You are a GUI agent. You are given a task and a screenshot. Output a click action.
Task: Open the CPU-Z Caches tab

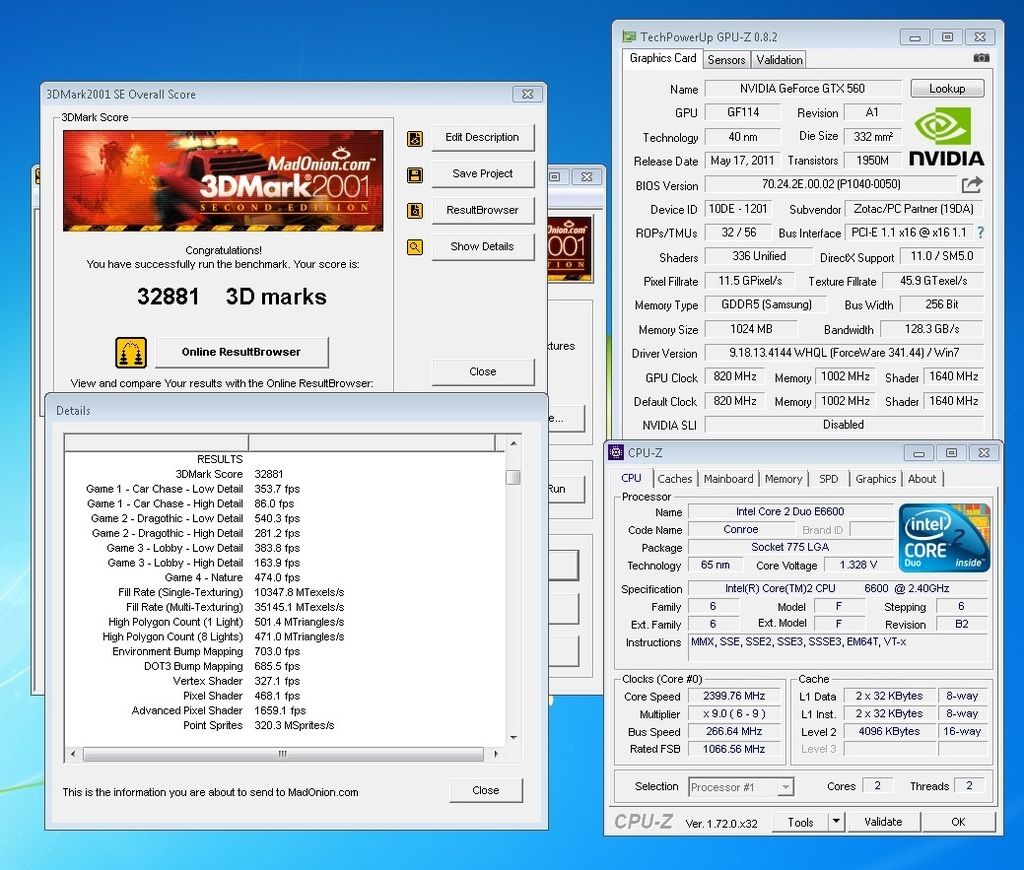coord(675,479)
